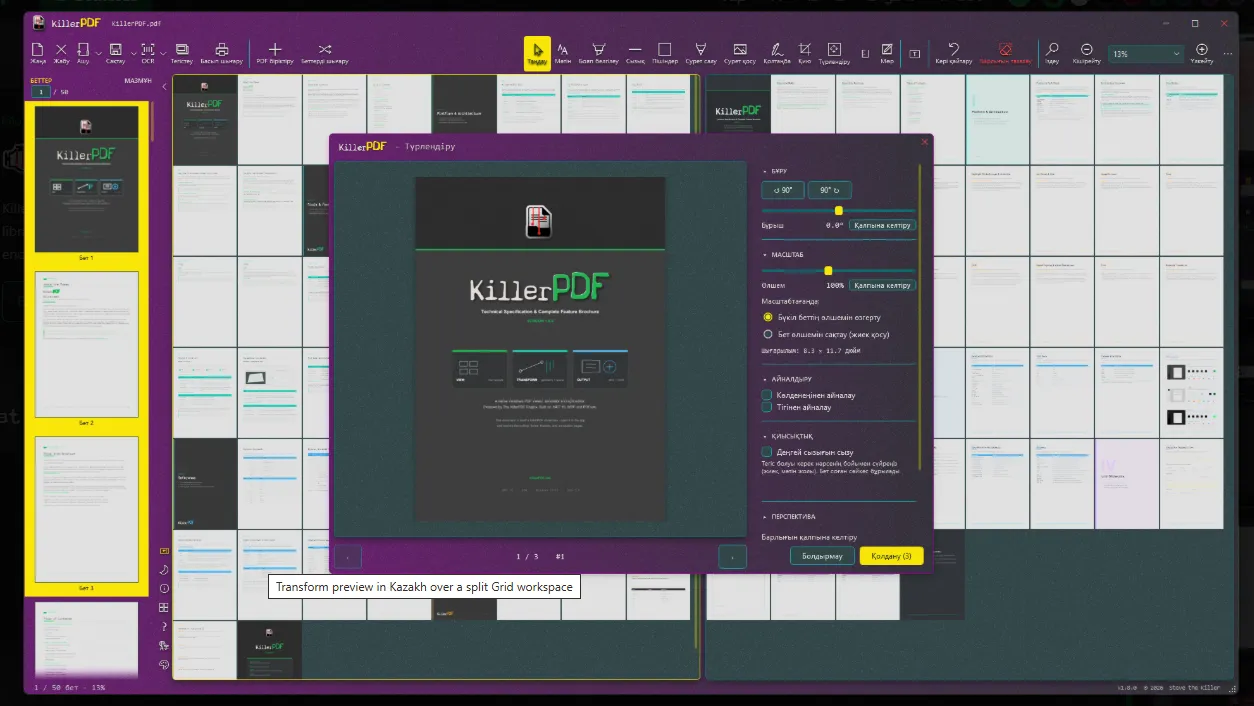Click the text box icon beside Мөр

[915, 52]
